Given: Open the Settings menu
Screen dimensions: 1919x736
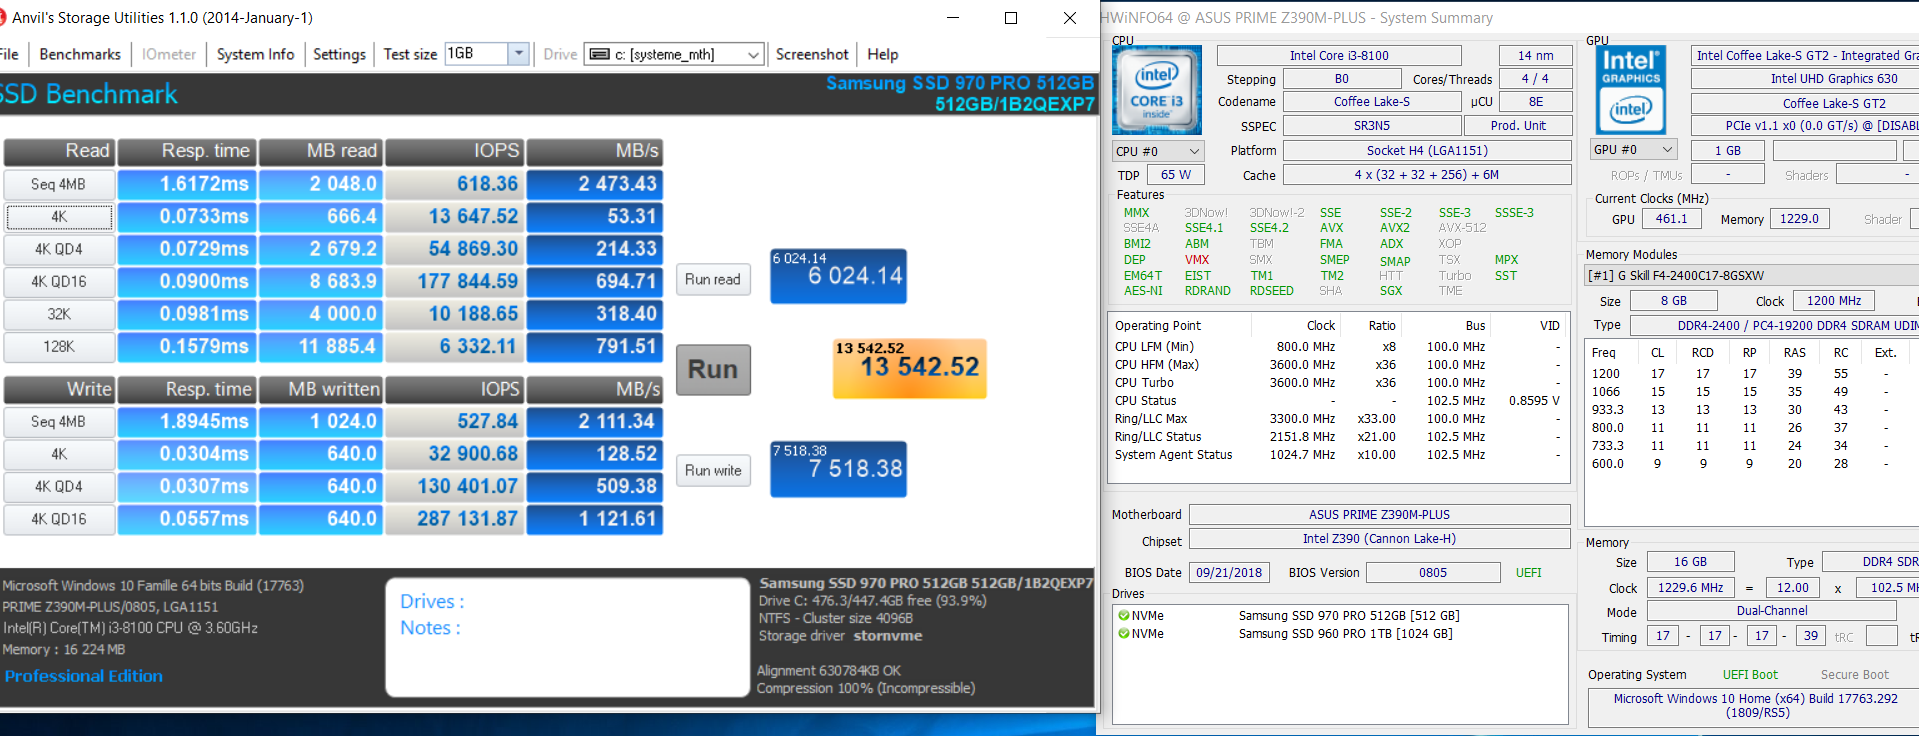Looking at the screenshot, I should pyautogui.click(x=339, y=54).
